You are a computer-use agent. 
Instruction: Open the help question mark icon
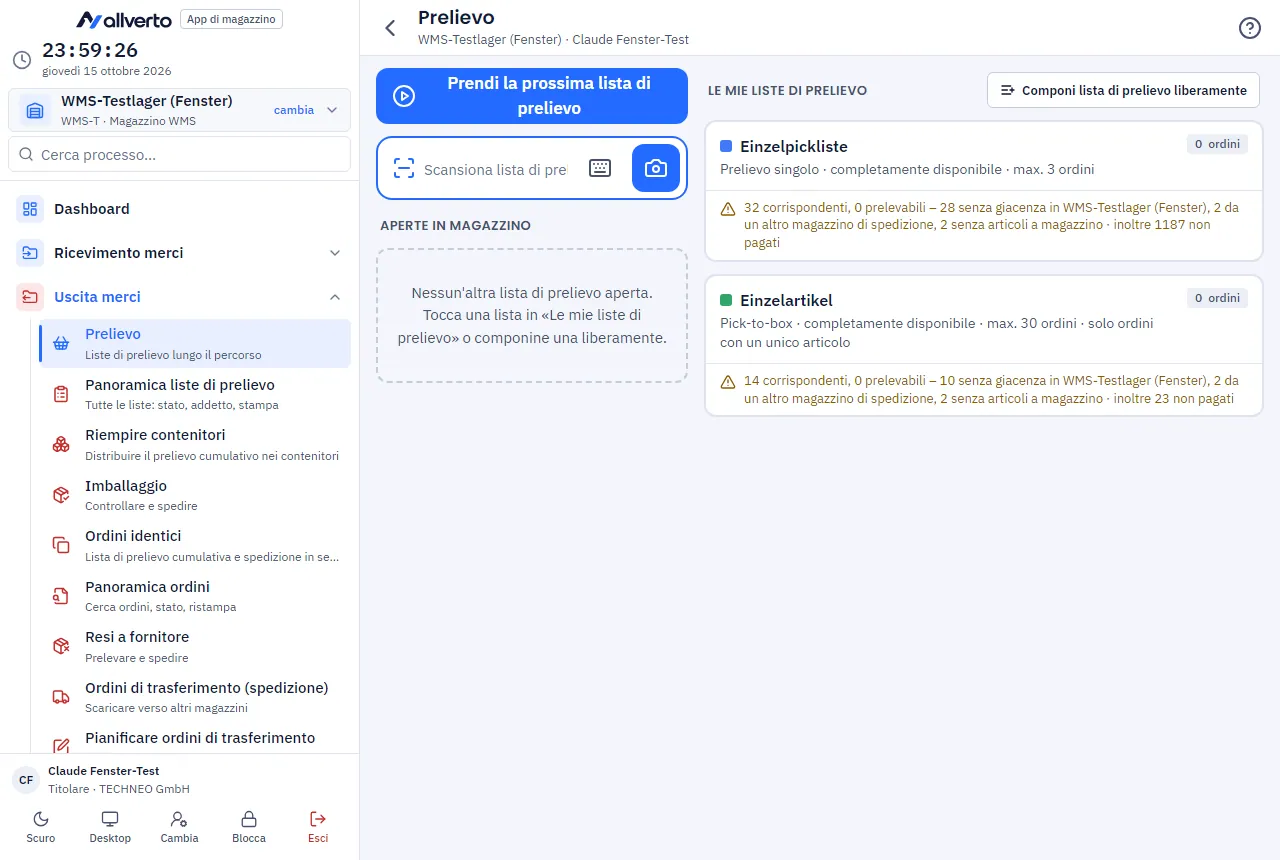pos(1249,28)
